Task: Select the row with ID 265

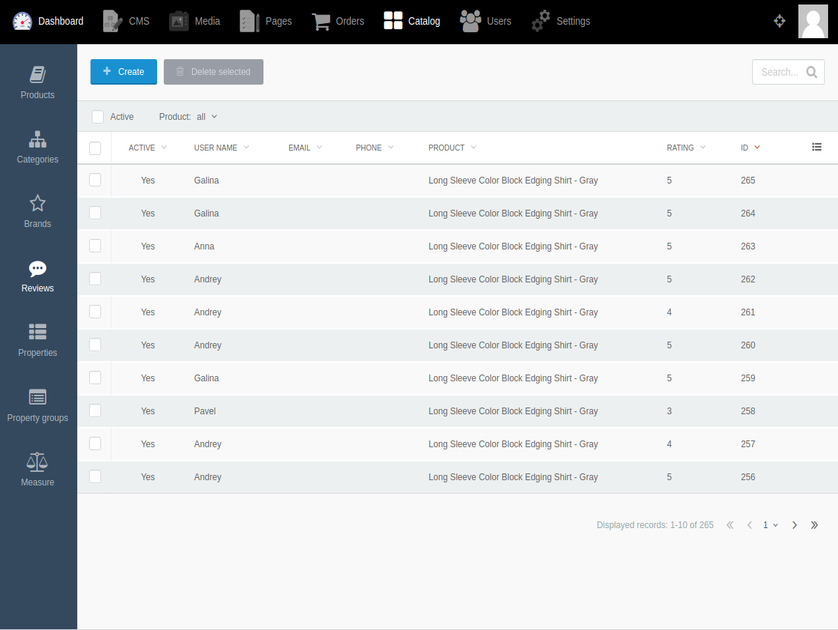Action: coord(95,180)
